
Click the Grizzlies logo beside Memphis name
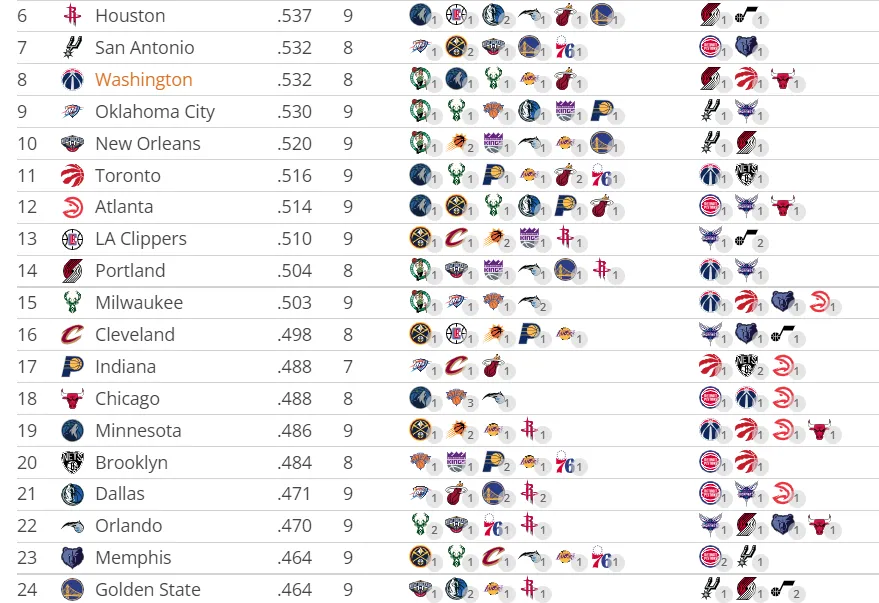[72, 558]
